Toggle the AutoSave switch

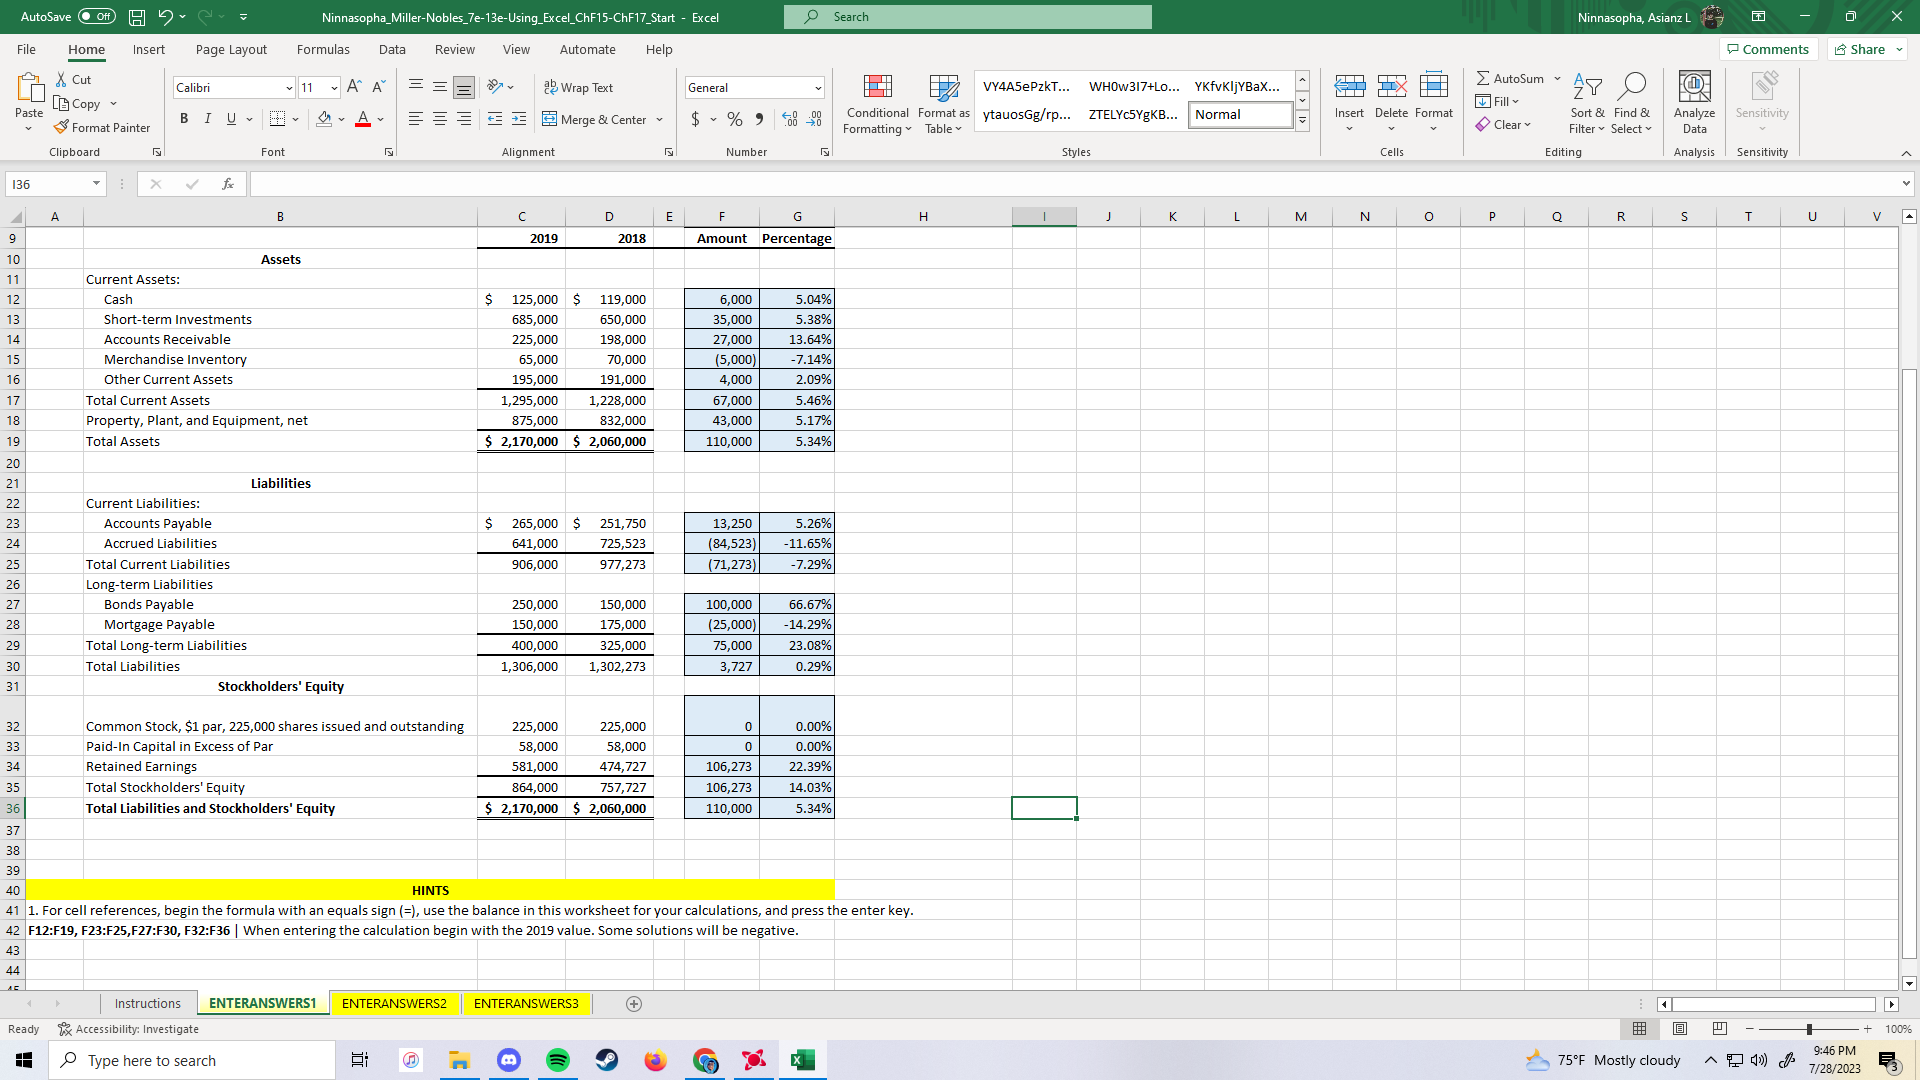tap(97, 17)
